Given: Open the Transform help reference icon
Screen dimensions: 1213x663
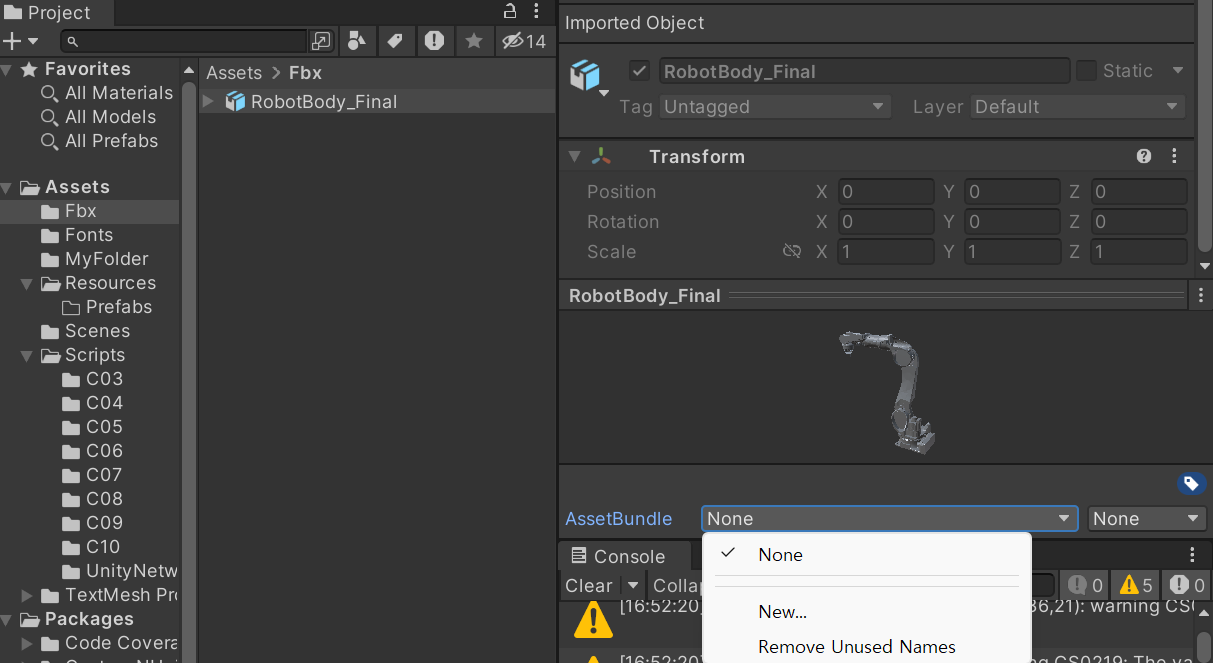Looking at the screenshot, I should click(x=1144, y=157).
